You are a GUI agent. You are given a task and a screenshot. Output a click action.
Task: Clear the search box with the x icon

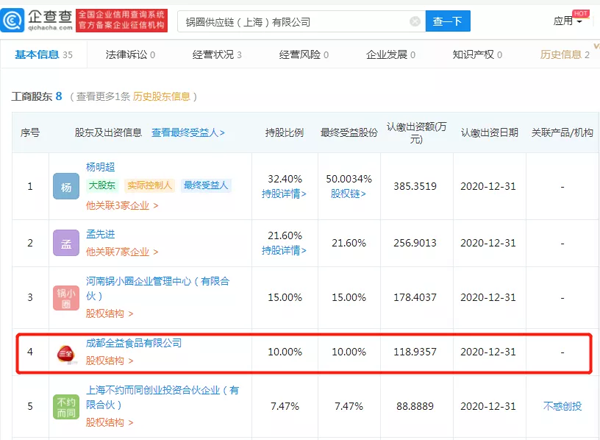pyautogui.click(x=413, y=21)
